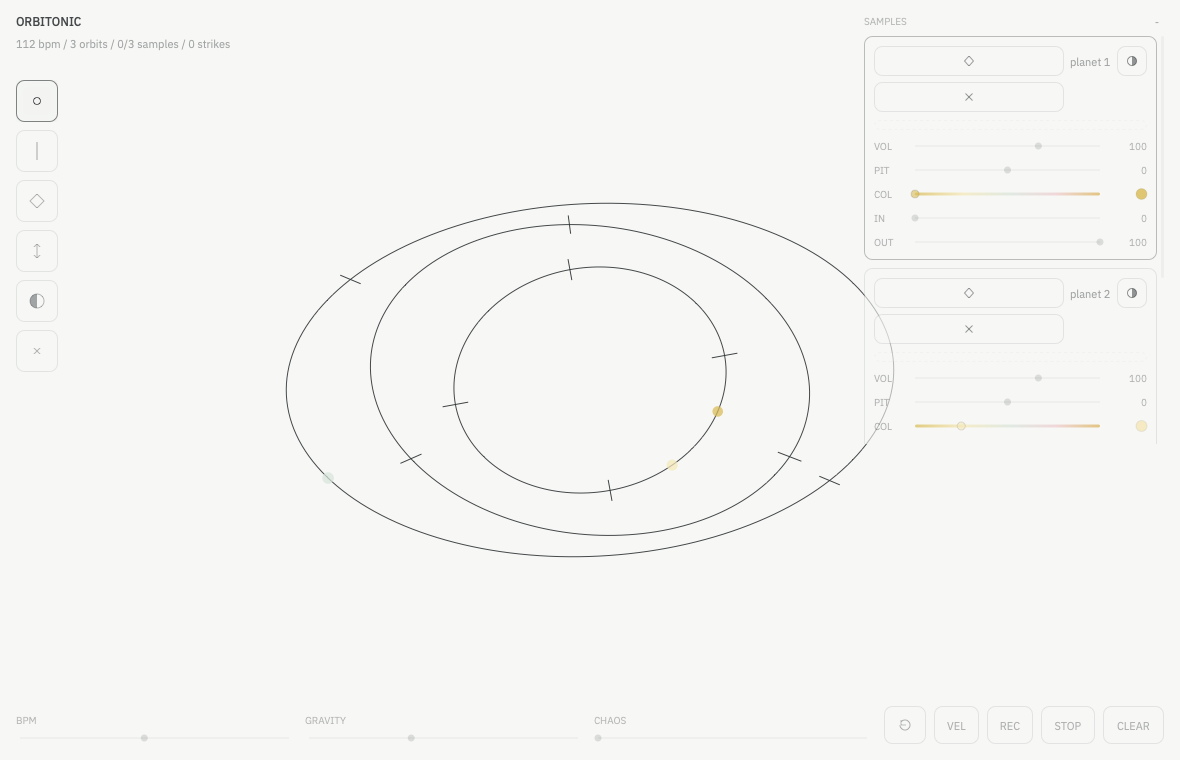Click the CHAOS slider handle

[x=598, y=738]
